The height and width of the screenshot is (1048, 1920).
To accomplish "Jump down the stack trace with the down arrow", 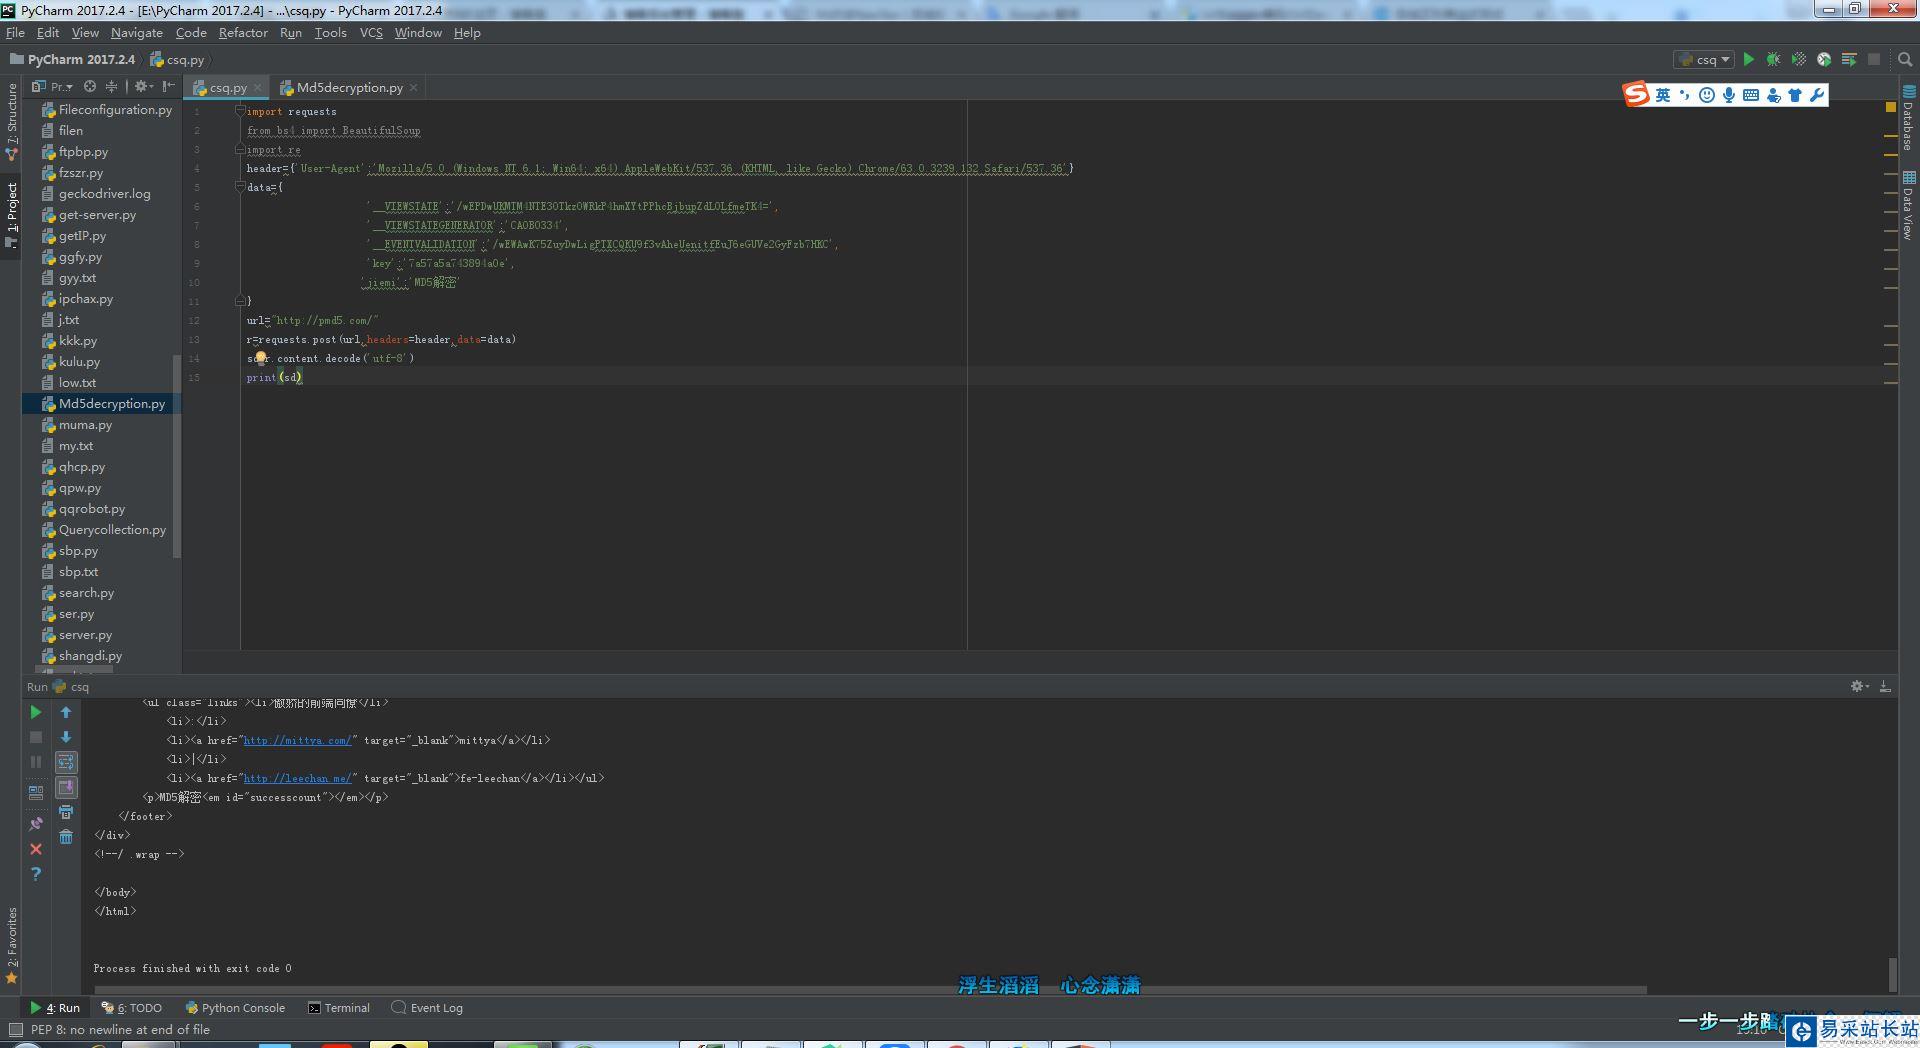I will [x=66, y=737].
